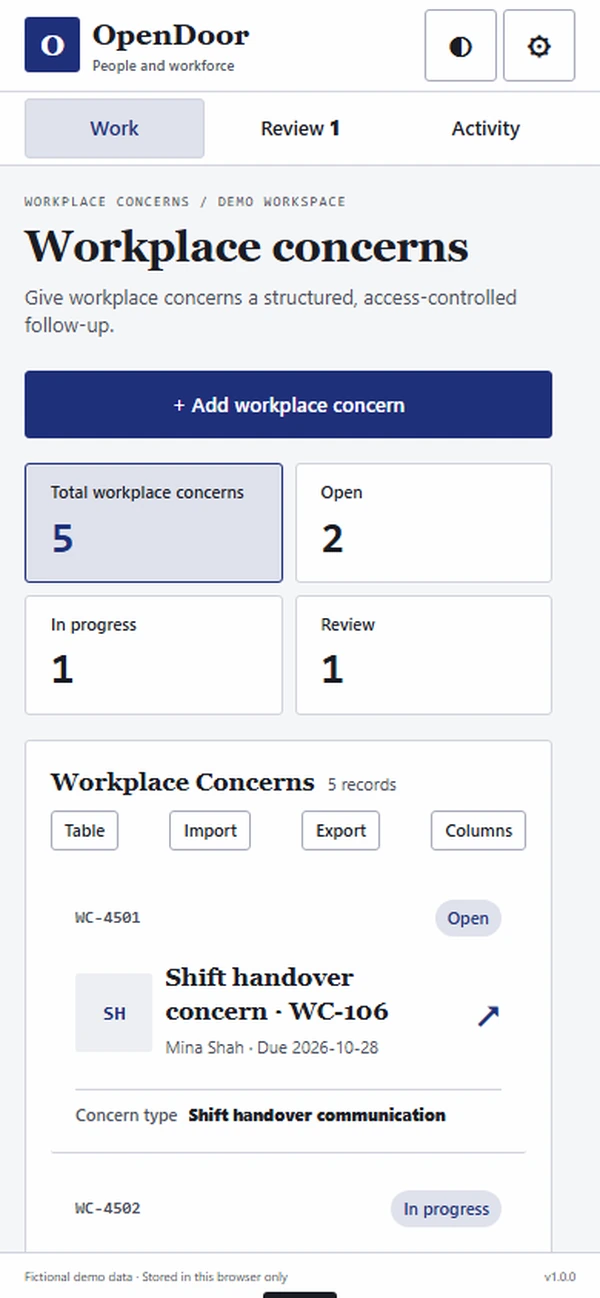Filter by the Review stat card
600x1298 pixels.
click(x=424, y=655)
